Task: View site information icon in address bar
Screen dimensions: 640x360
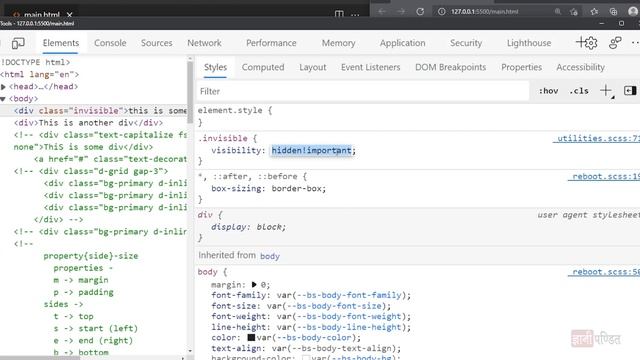Action: click(442, 11)
